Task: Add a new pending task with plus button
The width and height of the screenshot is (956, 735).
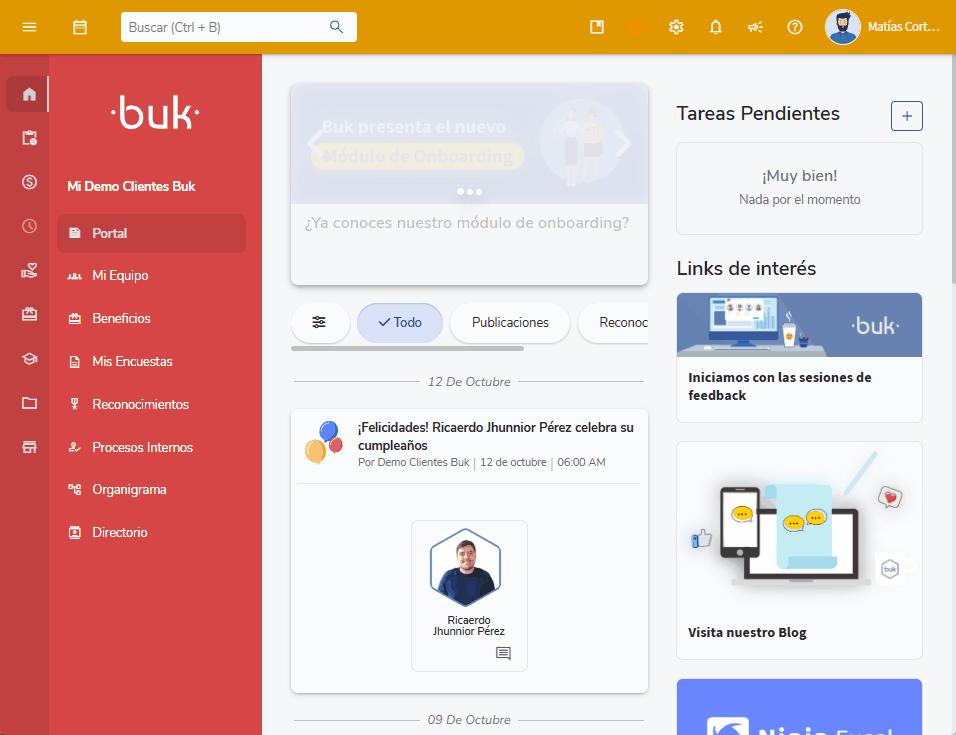Action: [906, 116]
